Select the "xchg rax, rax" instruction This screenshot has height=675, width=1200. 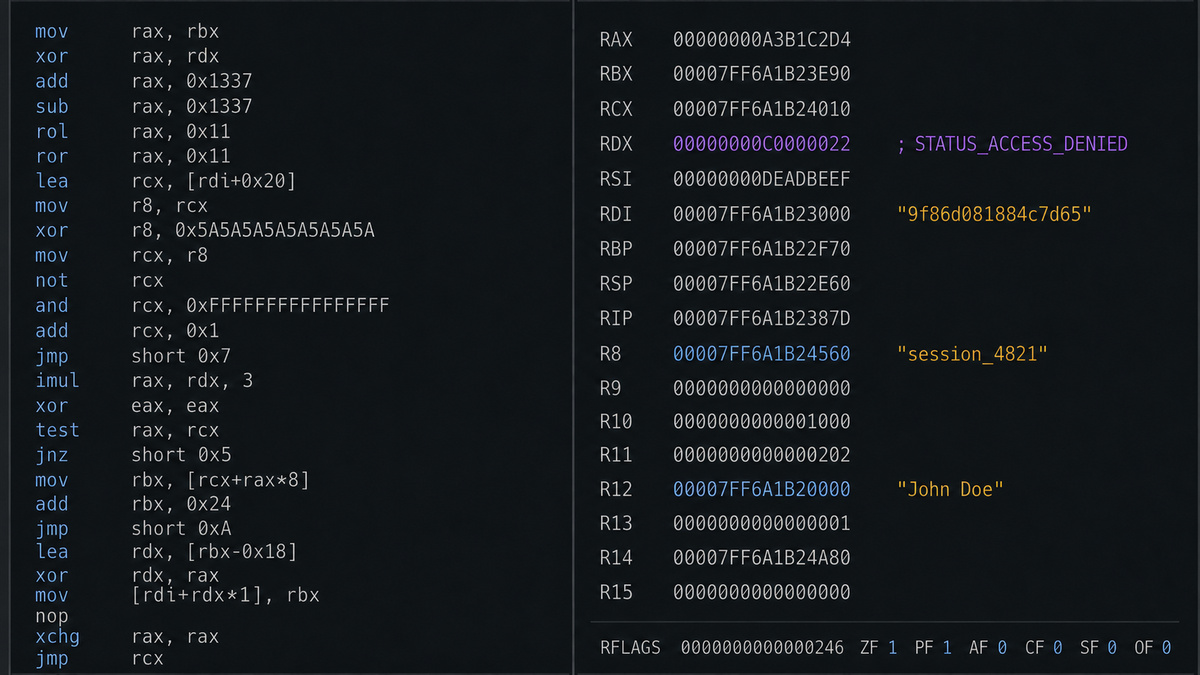pos(127,637)
